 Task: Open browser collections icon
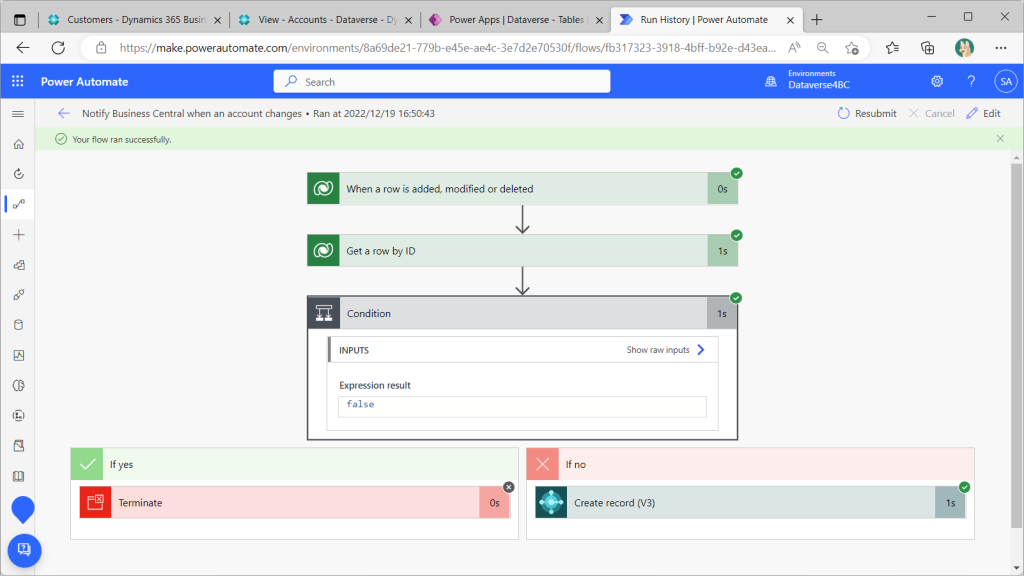pos(927,48)
